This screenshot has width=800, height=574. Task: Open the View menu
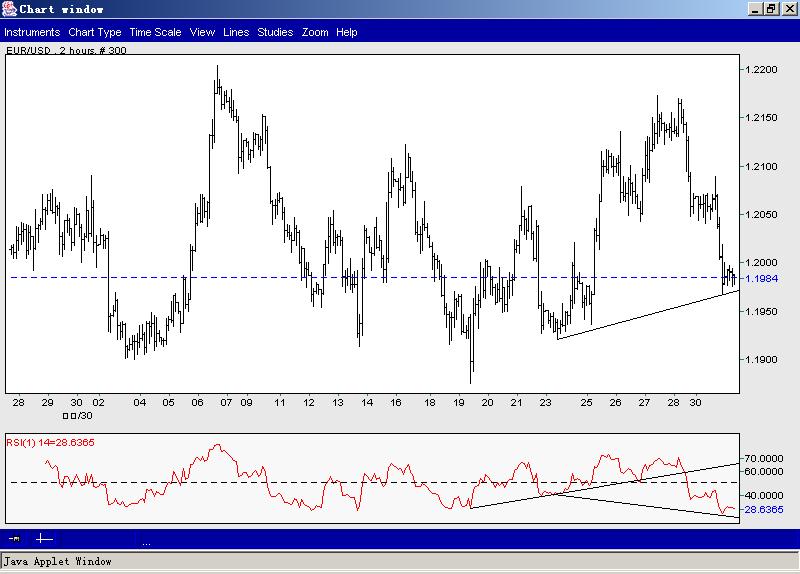pyautogui.click(x=202, y=32)
